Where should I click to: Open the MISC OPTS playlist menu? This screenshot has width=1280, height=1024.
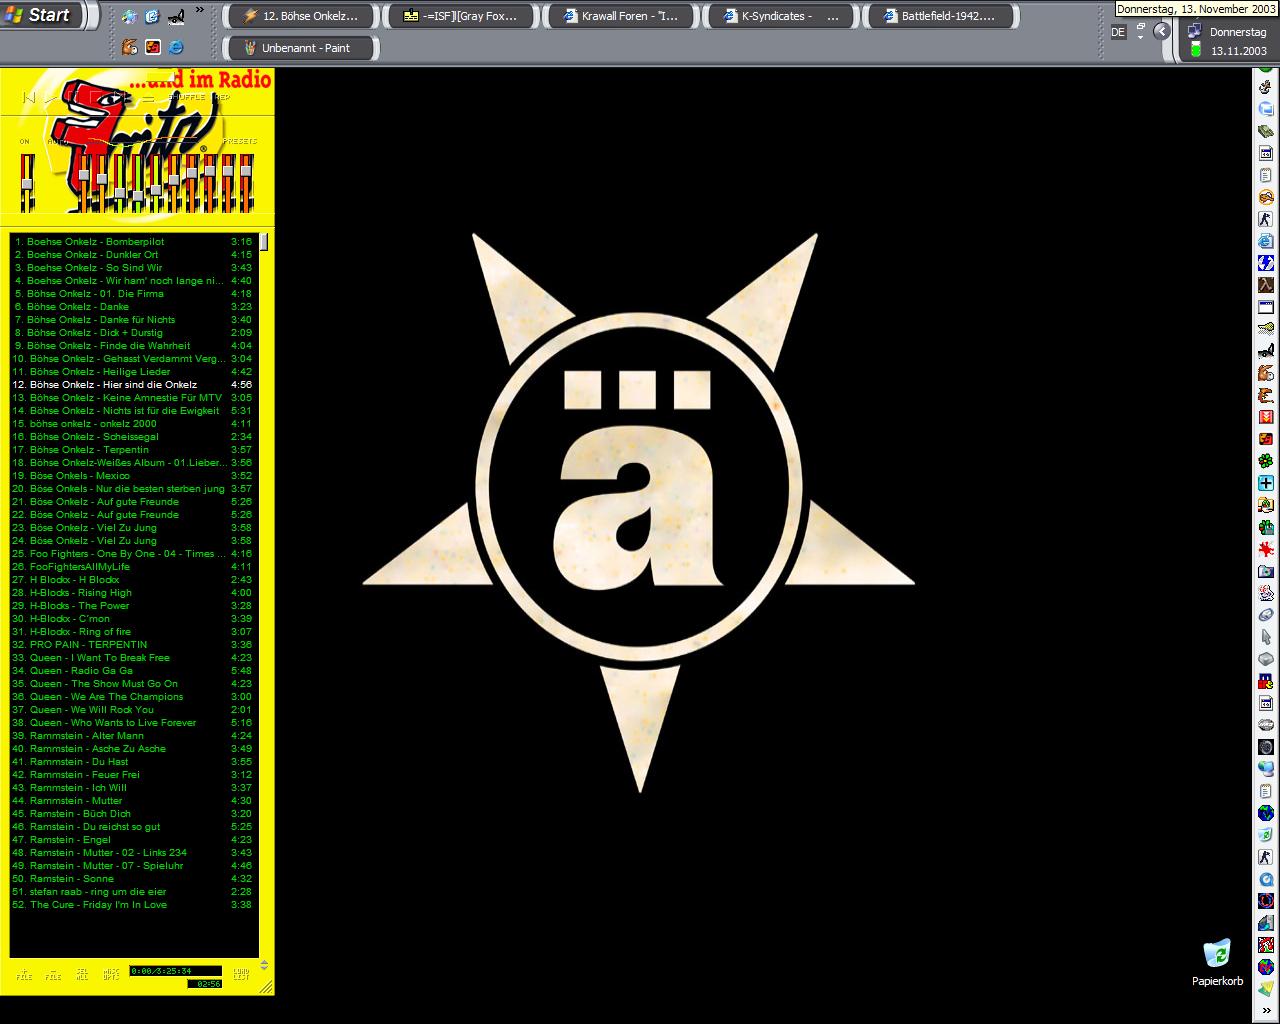(x=111, y=974)
